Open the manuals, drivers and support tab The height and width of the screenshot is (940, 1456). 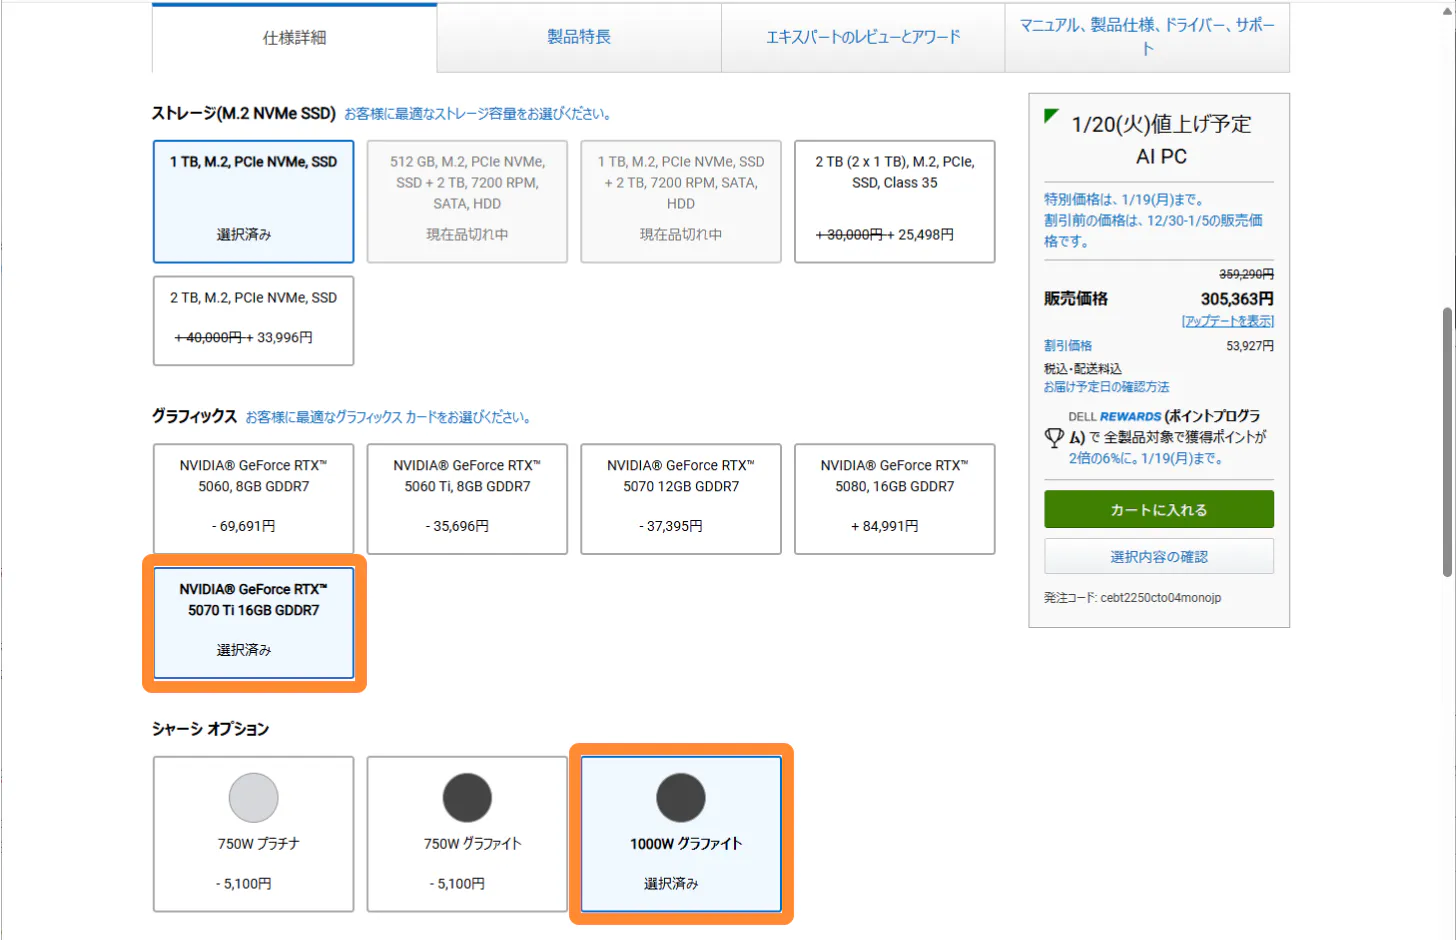[1147, 37]
